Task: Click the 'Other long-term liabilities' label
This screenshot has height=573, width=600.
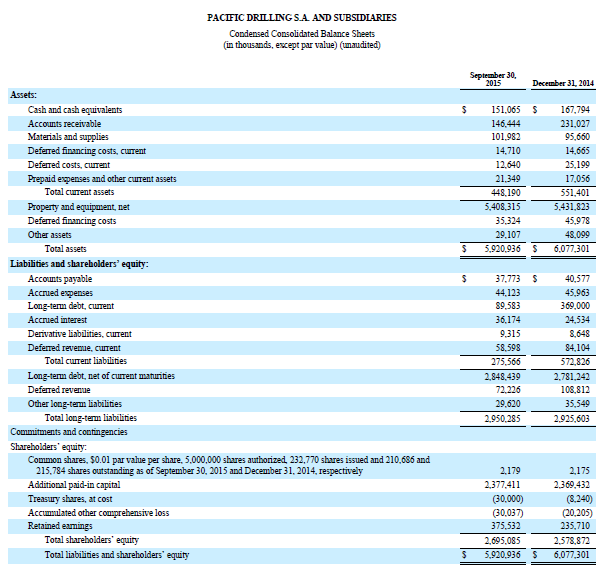Action: click(75, 404)
